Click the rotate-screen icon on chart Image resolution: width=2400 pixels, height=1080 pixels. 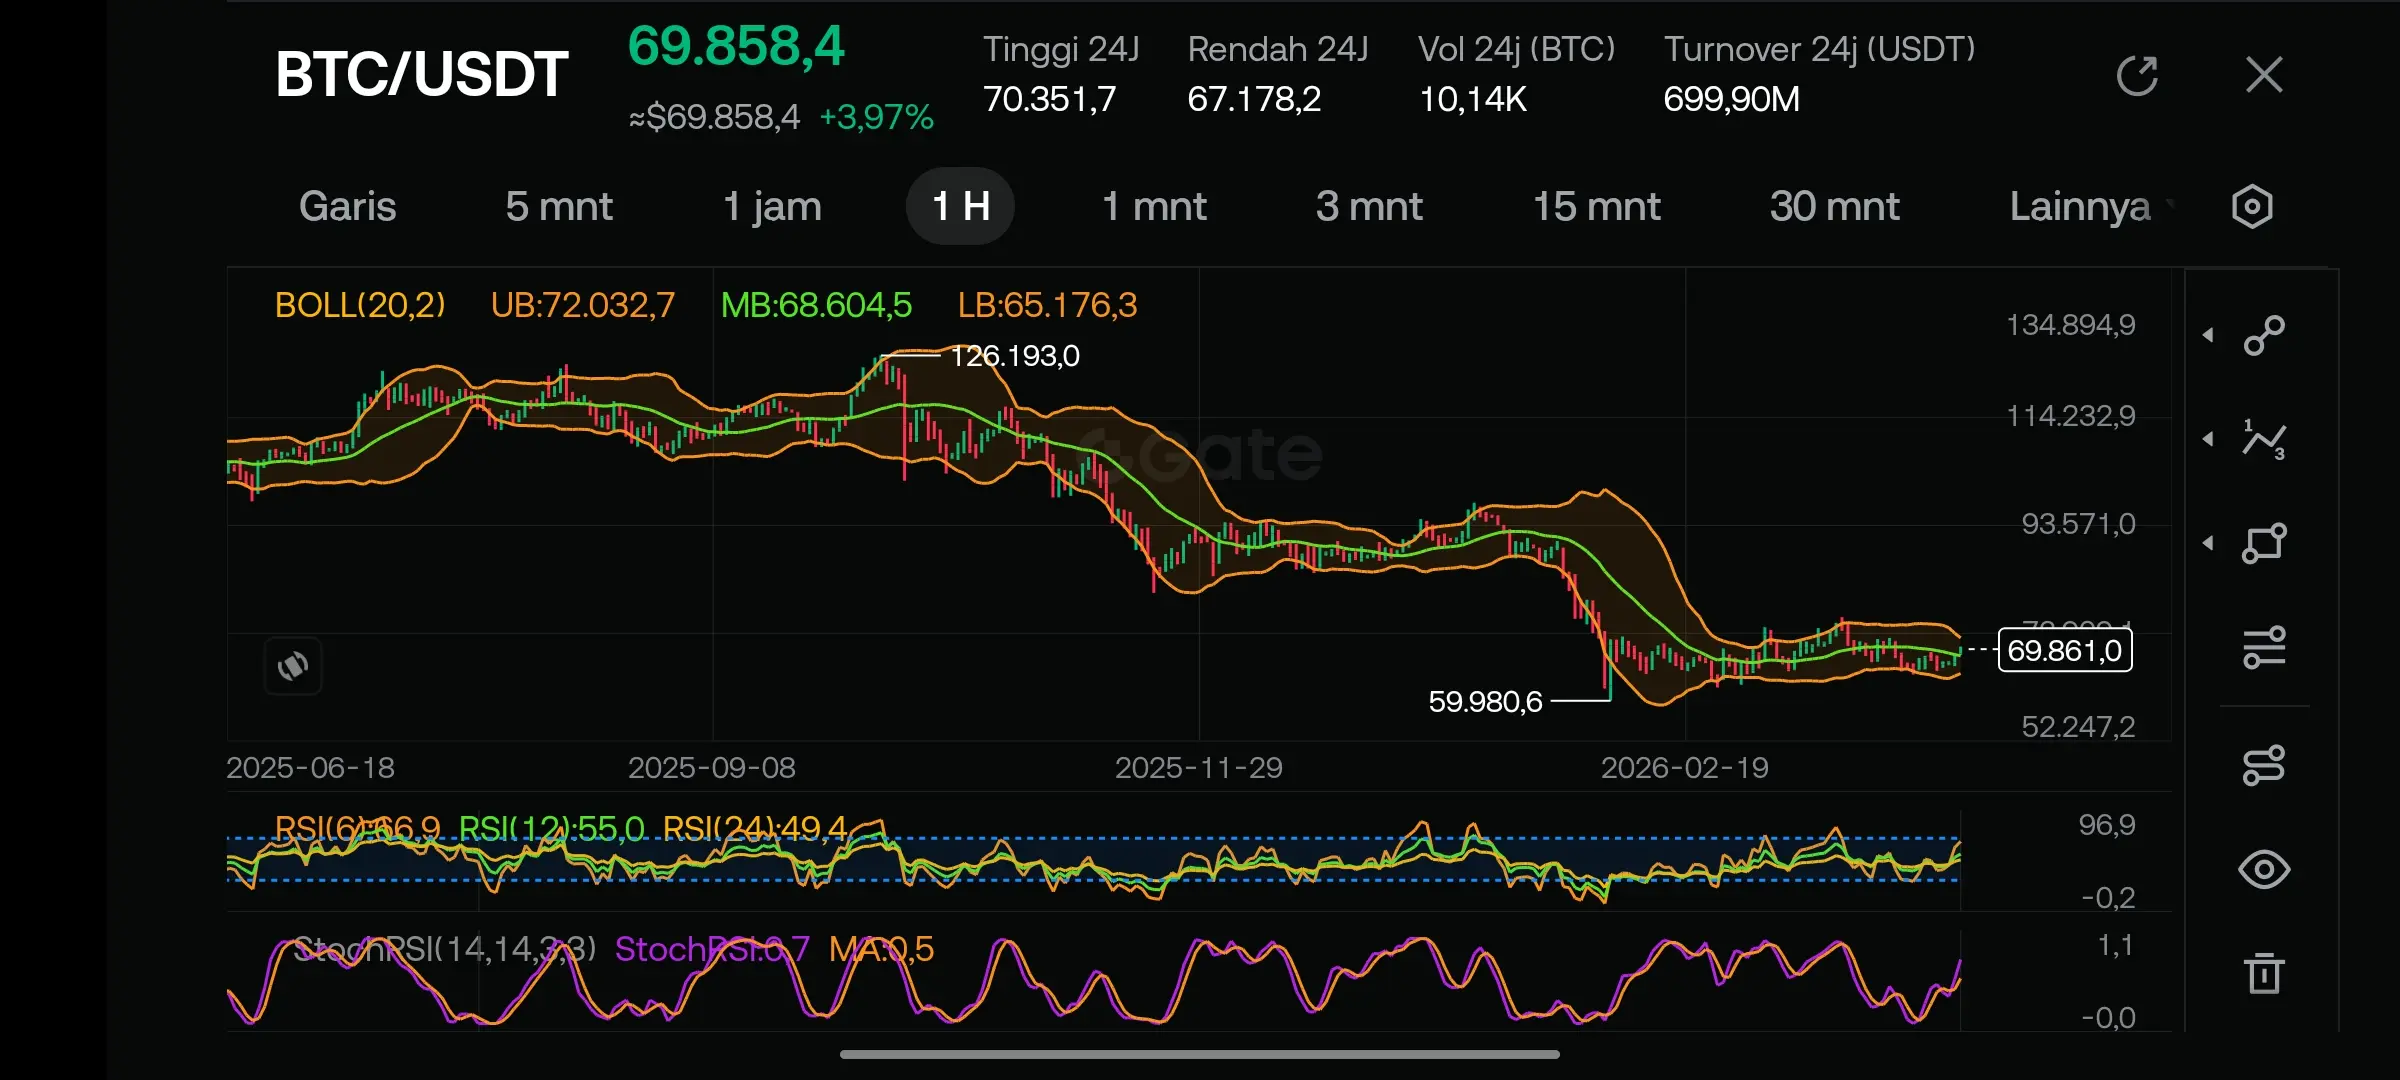[x=293, y=666]
